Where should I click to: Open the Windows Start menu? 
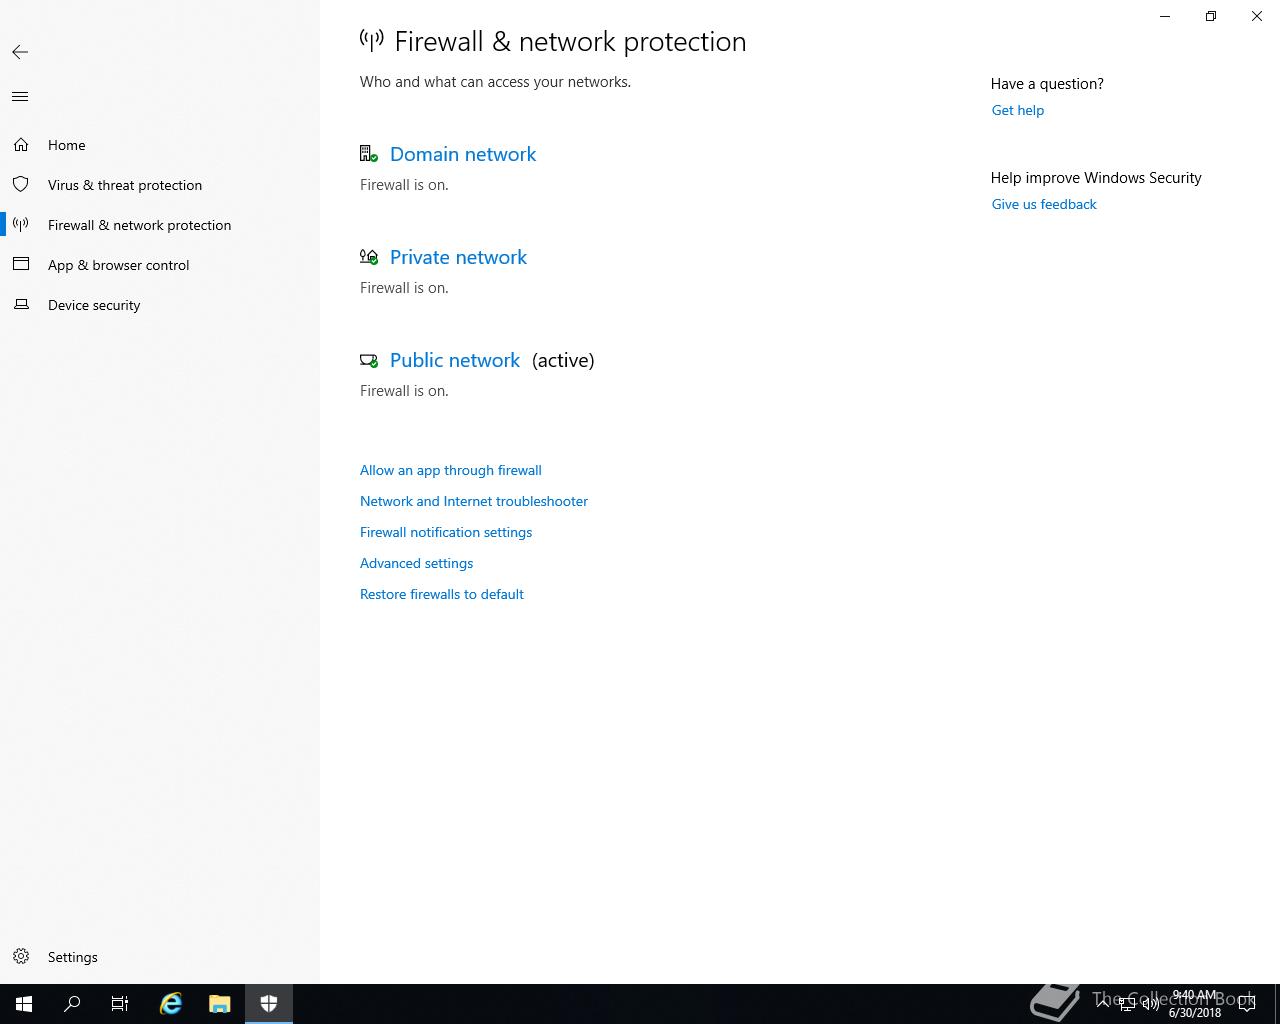click(24, 1004)
